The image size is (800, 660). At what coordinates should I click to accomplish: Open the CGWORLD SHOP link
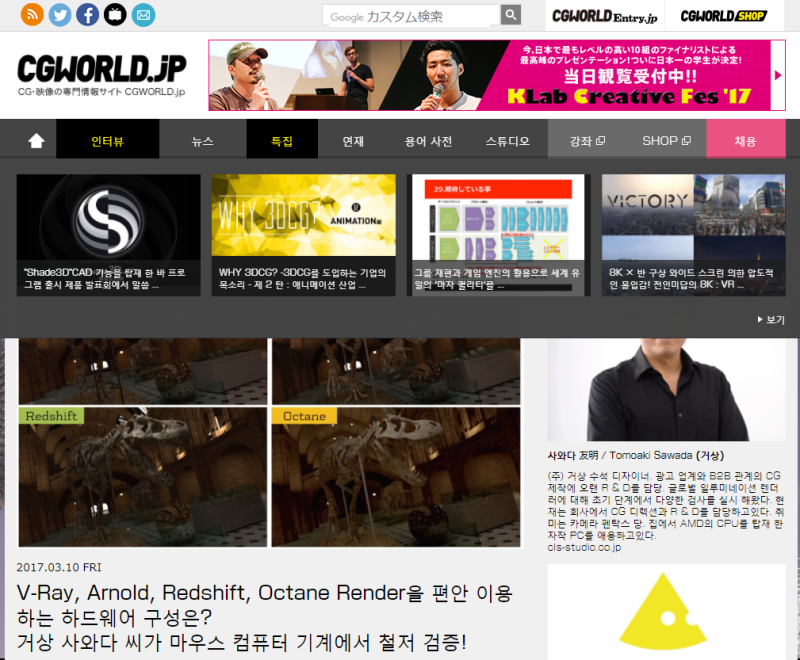pyautogui.click(x=723, y=16)
